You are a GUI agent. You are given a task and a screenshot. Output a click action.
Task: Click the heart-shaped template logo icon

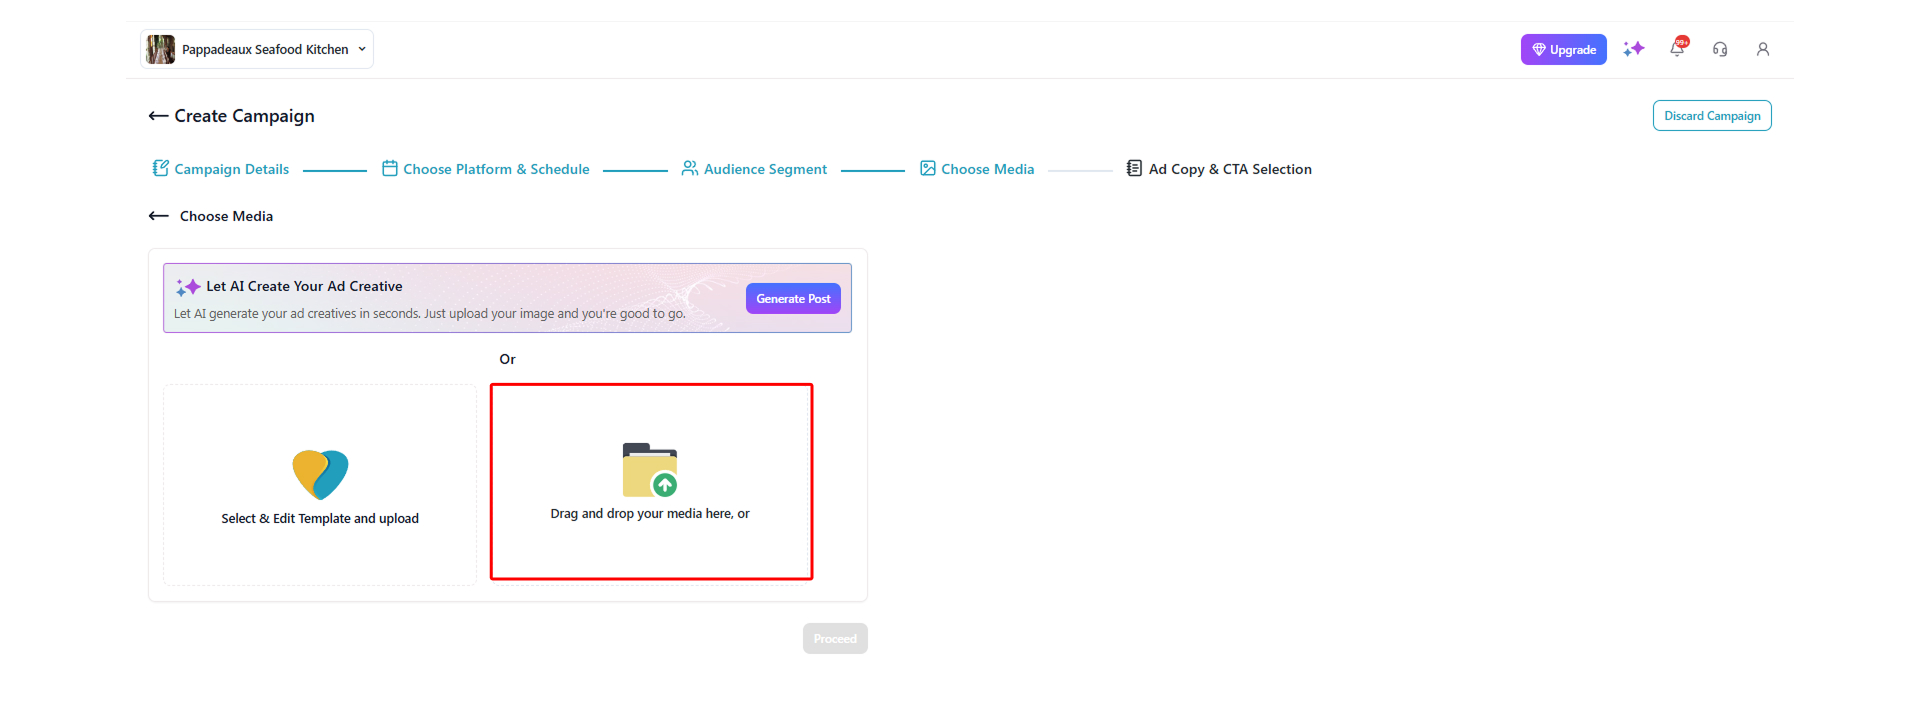pos(320,474)
